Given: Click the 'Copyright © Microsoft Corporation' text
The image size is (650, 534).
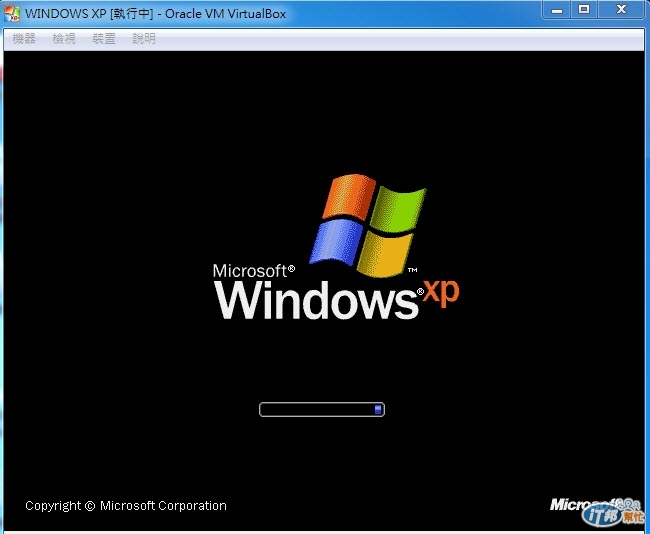Looking at the screenshot, I should (x=126, y=506).
